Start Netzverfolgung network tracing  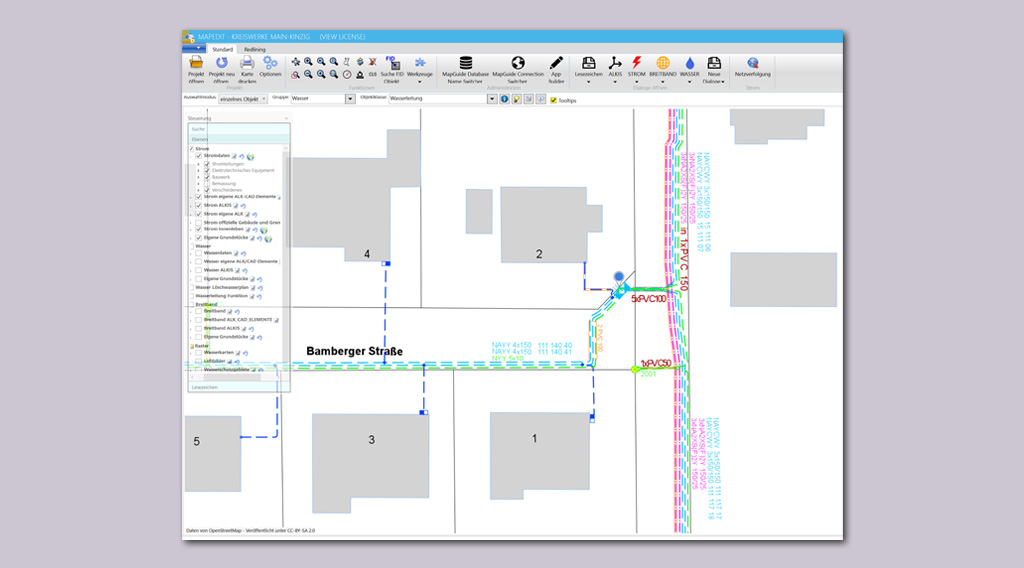[x=752, y=63]
